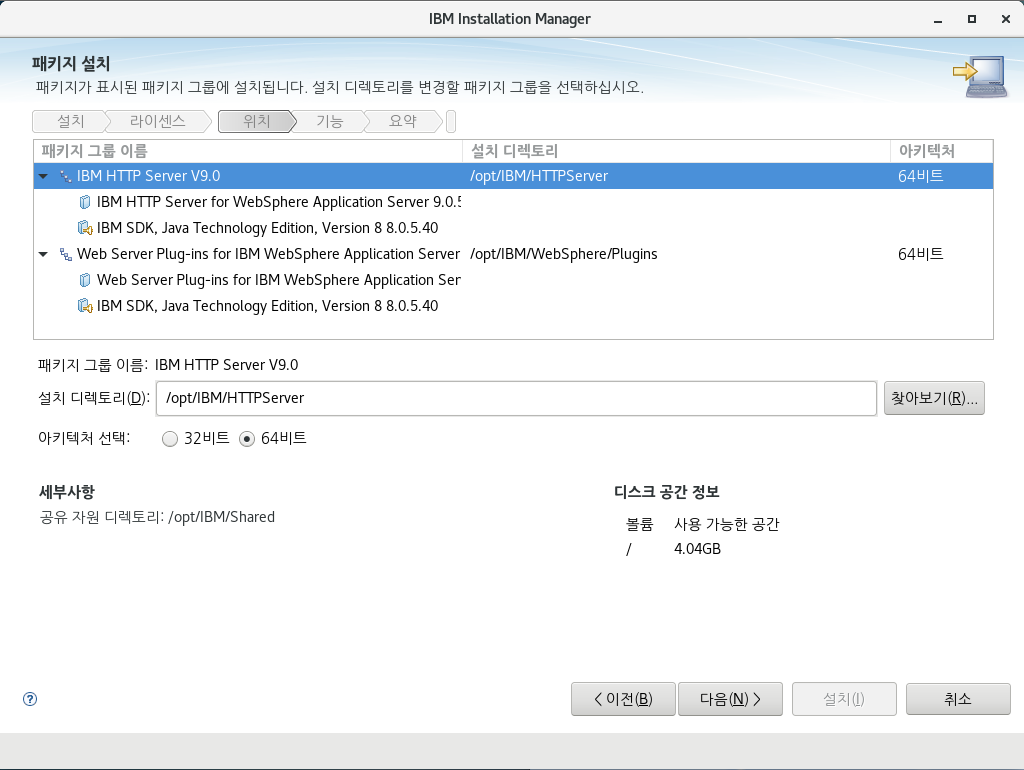
Task: Click the SDK icon under the Web Server Plug-ins group
Action: coord(85,306)
